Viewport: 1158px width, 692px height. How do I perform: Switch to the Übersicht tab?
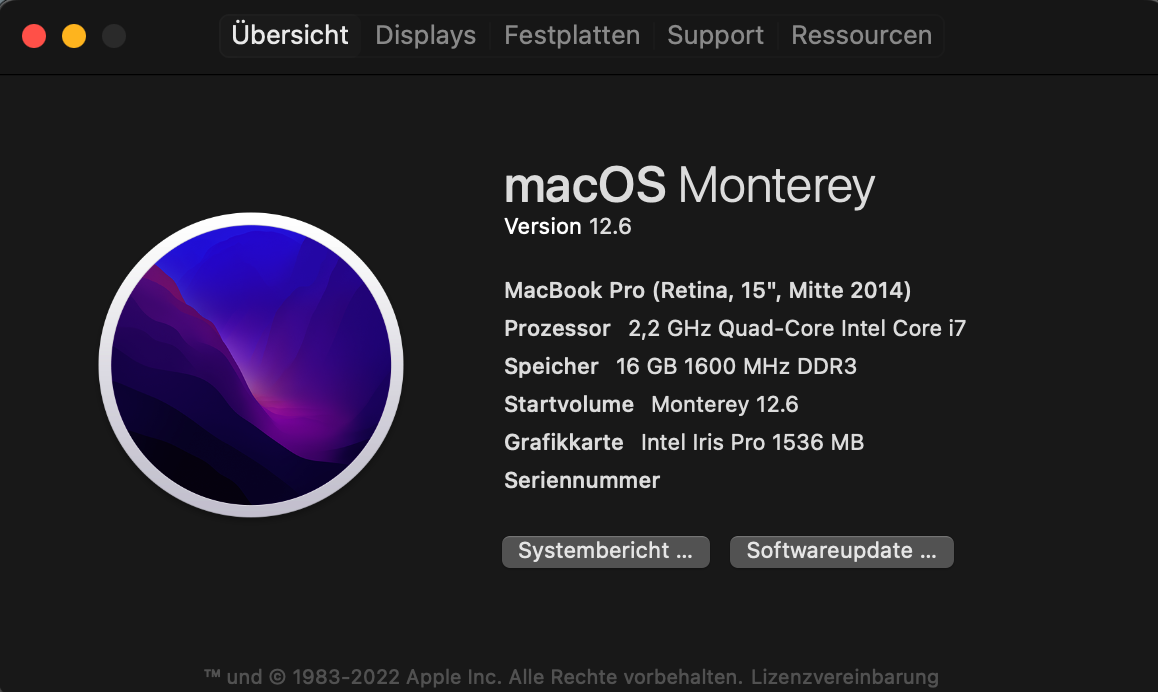point(290,36)
